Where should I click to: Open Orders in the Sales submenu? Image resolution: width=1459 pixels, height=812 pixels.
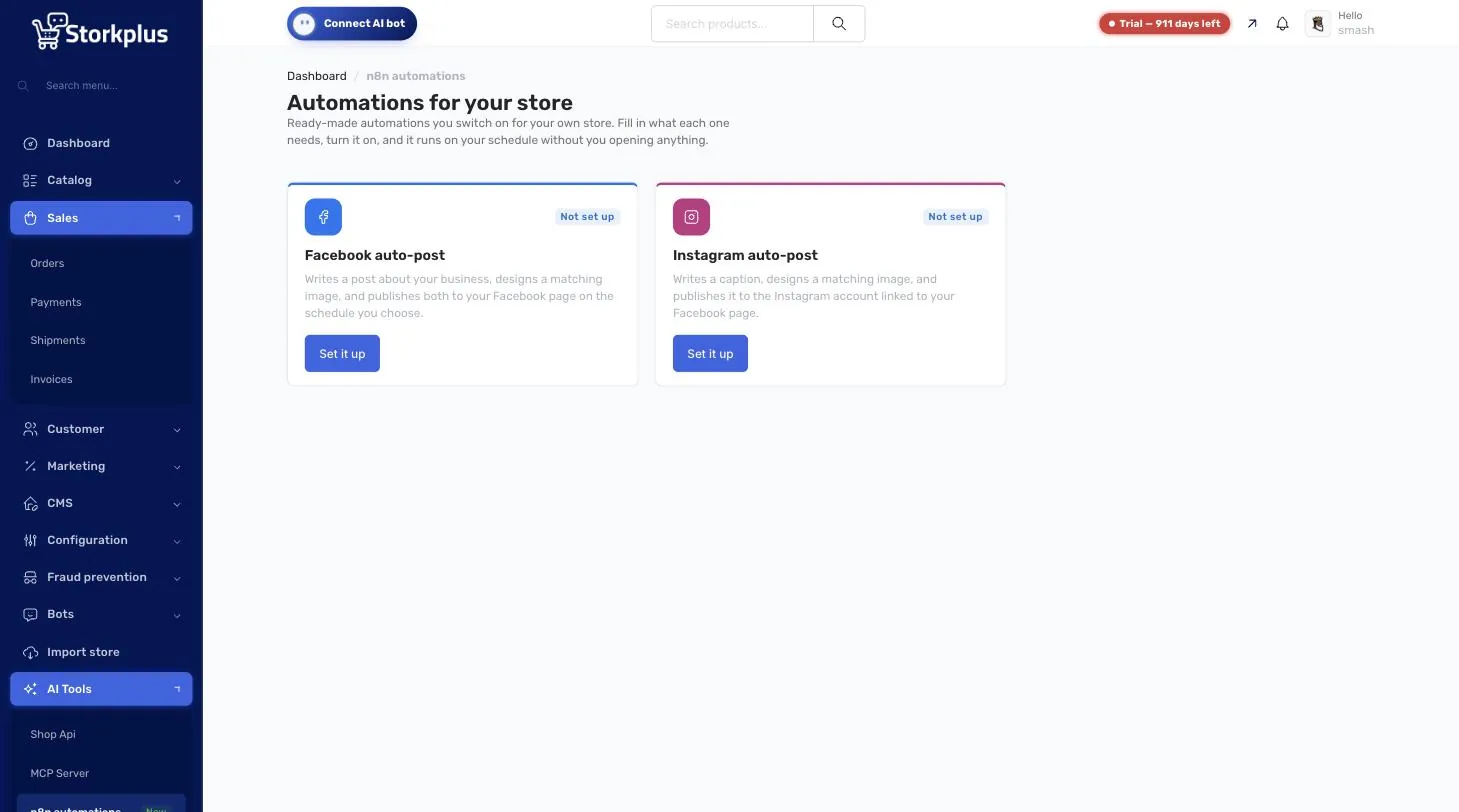click(x=47, y=263)
